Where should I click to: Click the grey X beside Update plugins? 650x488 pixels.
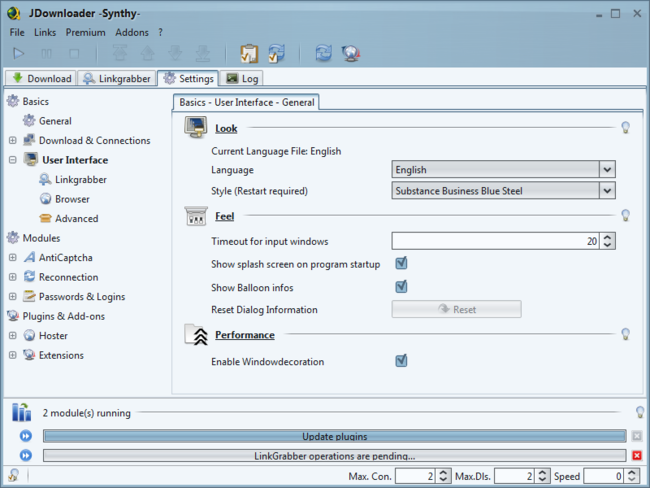pyautogui.click(x=637, y=436)
